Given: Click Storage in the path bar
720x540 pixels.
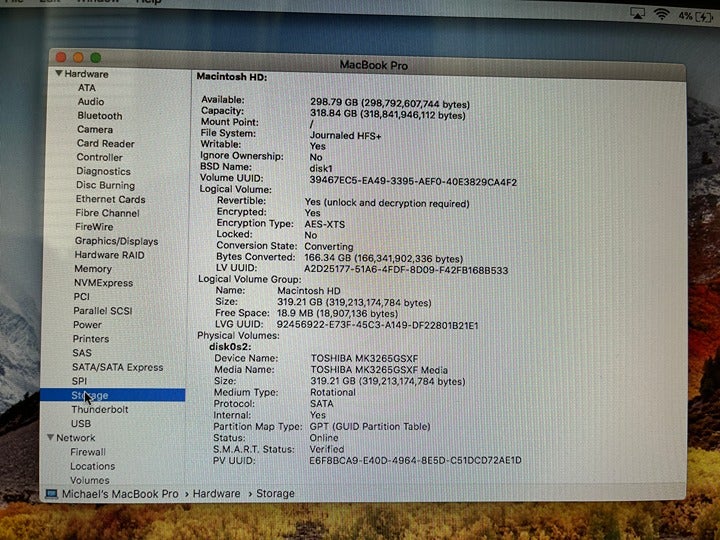Looking at the screenshot, I should [275, 494].
